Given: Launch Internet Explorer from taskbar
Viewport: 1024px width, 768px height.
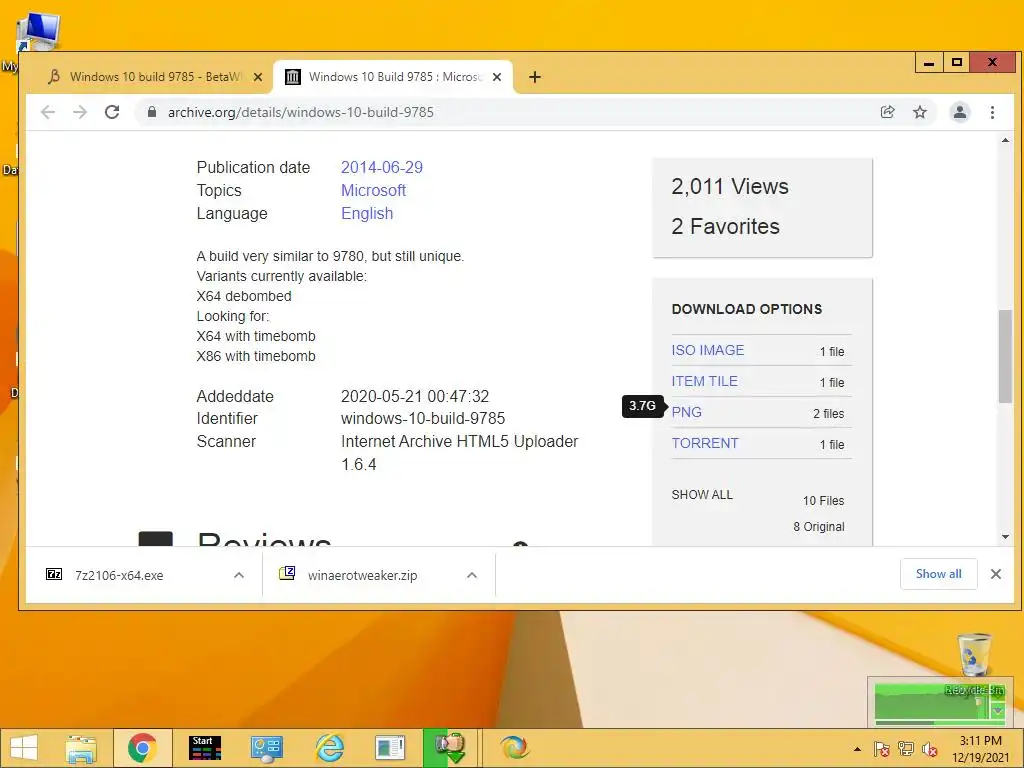Looking at the screenshot, I should (x=329, y=748).
